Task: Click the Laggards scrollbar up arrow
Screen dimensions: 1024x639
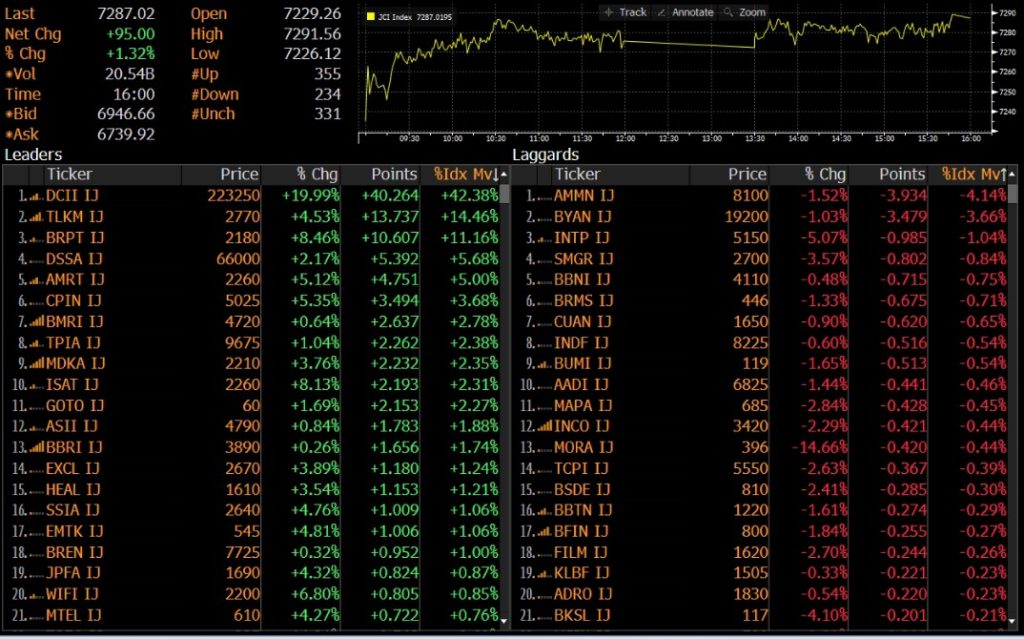Action: (1012, 174)
